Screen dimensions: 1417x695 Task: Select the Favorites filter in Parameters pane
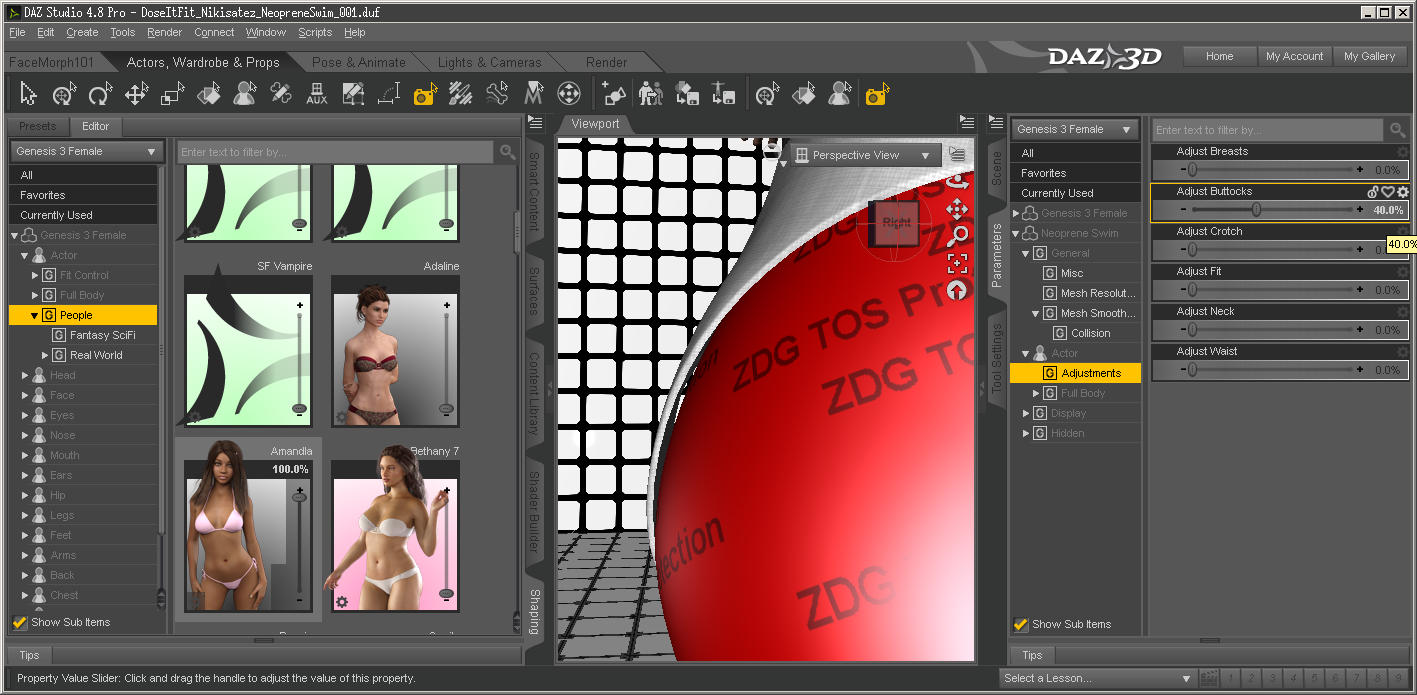[x=1075, y=173]
